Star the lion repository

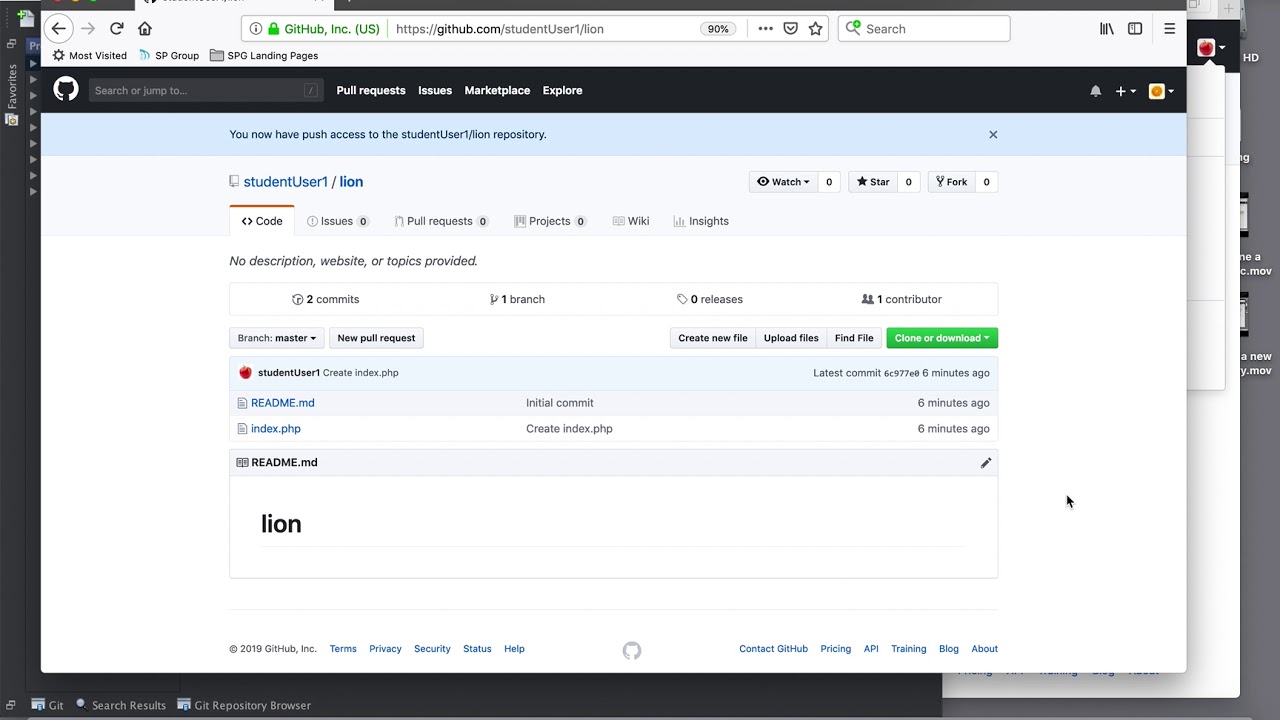[x=873, y=182]
